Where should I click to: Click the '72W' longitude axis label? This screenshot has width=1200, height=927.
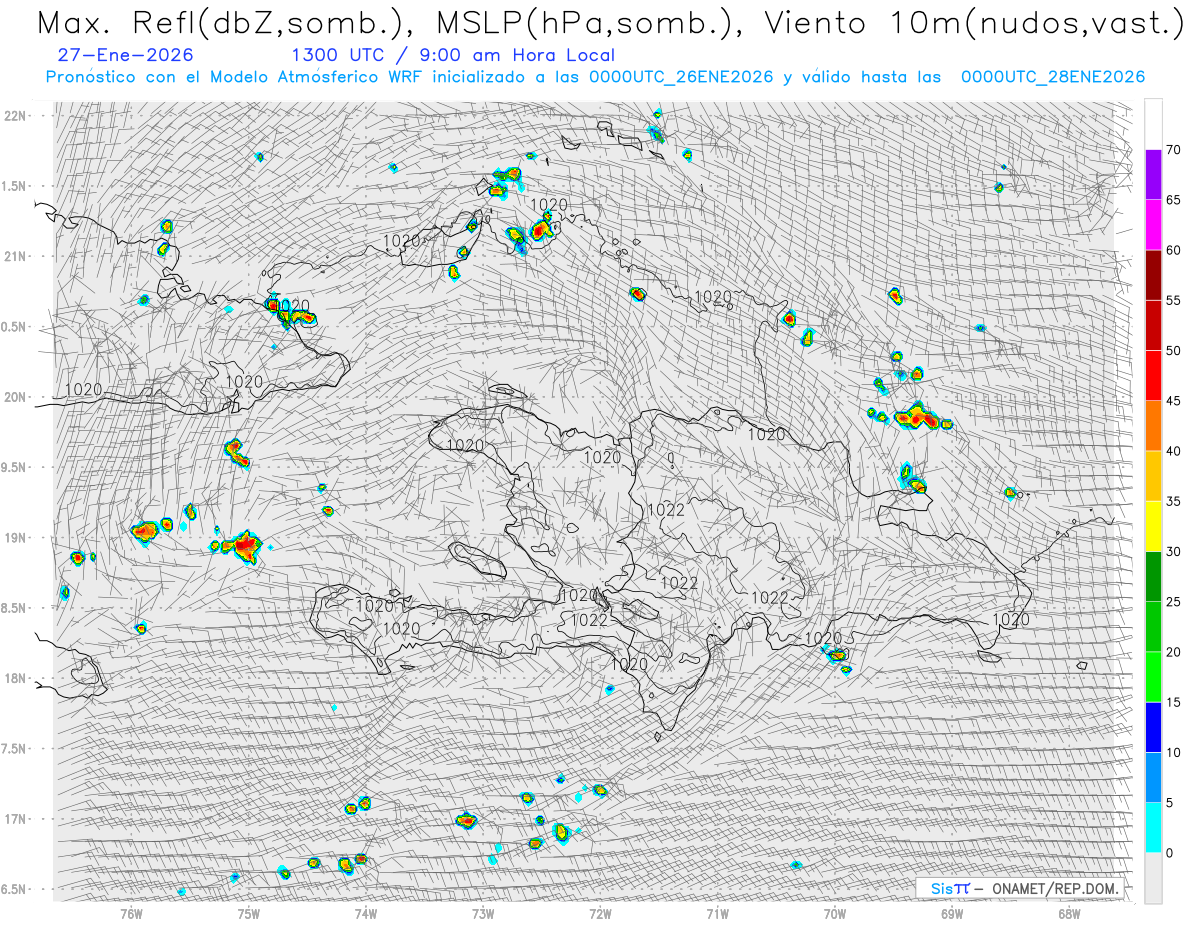600,914
